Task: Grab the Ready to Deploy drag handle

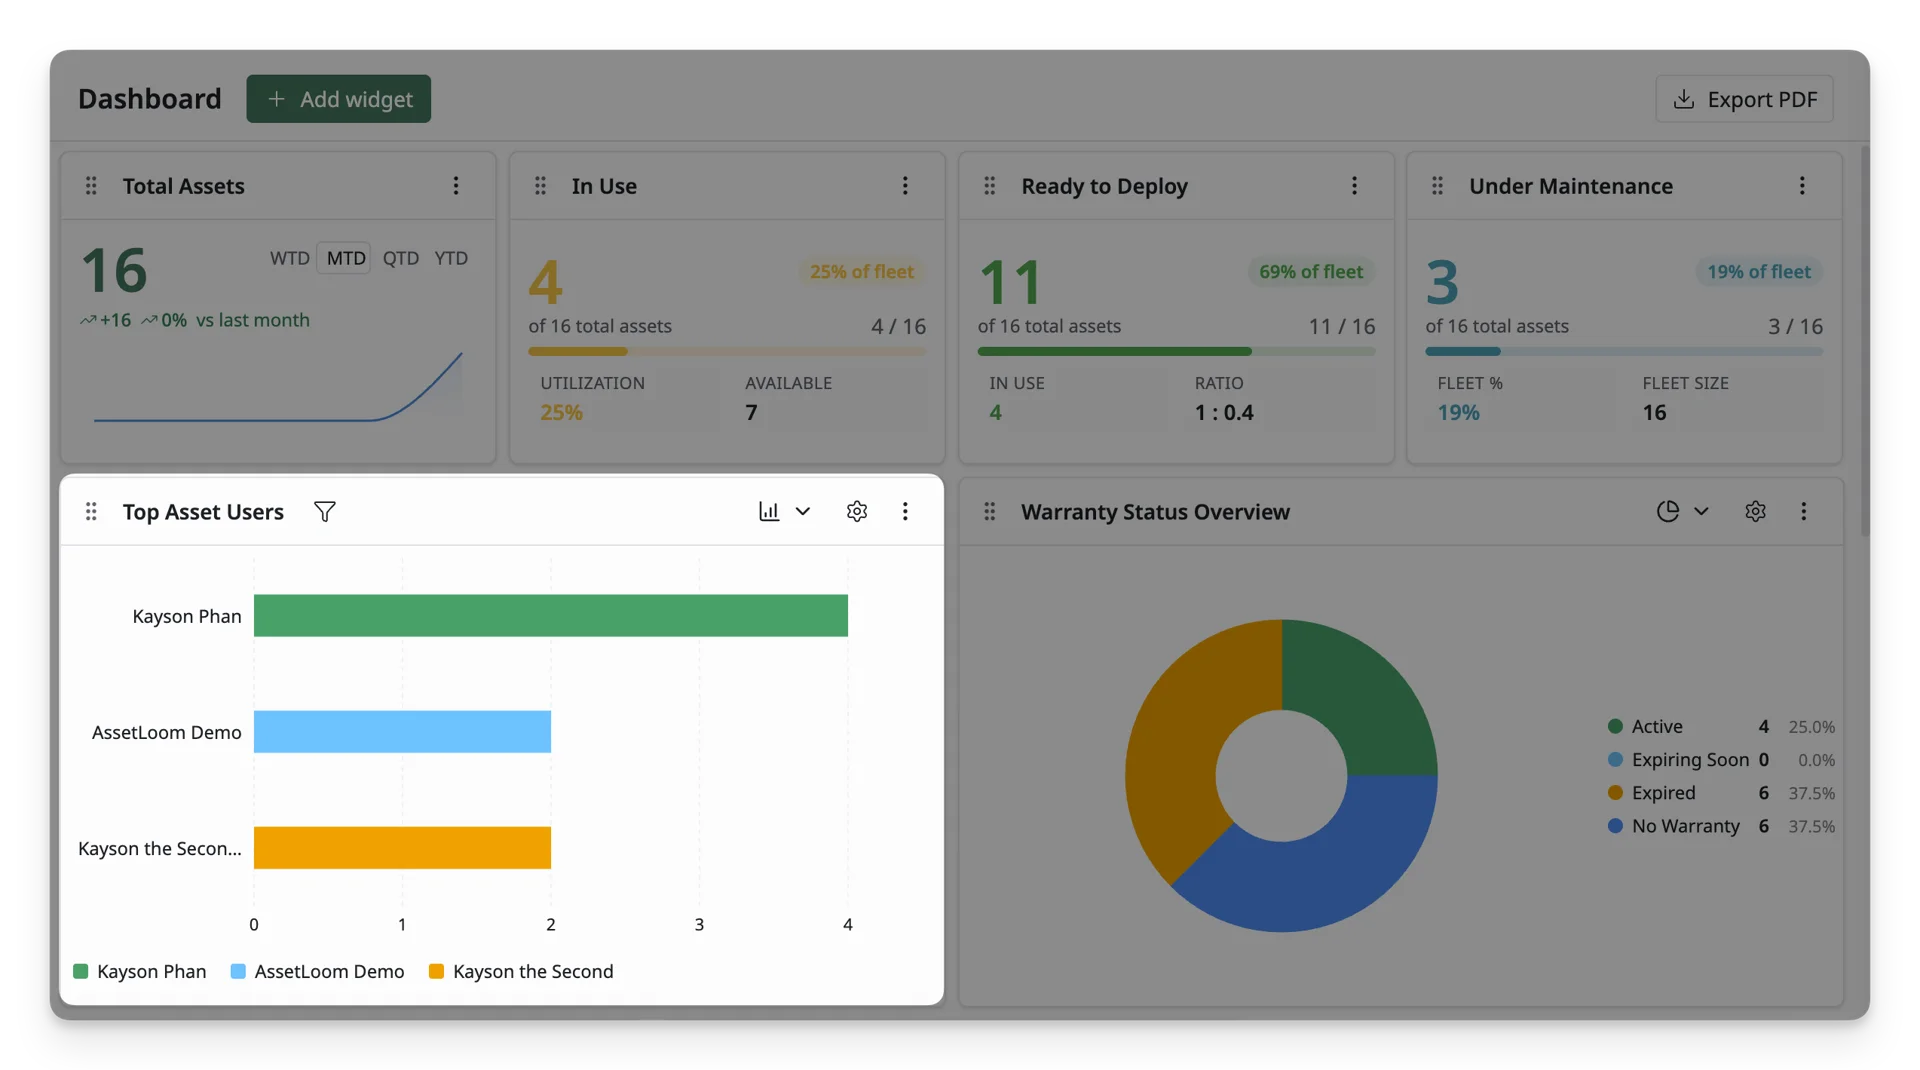Action: pos(989,186)
